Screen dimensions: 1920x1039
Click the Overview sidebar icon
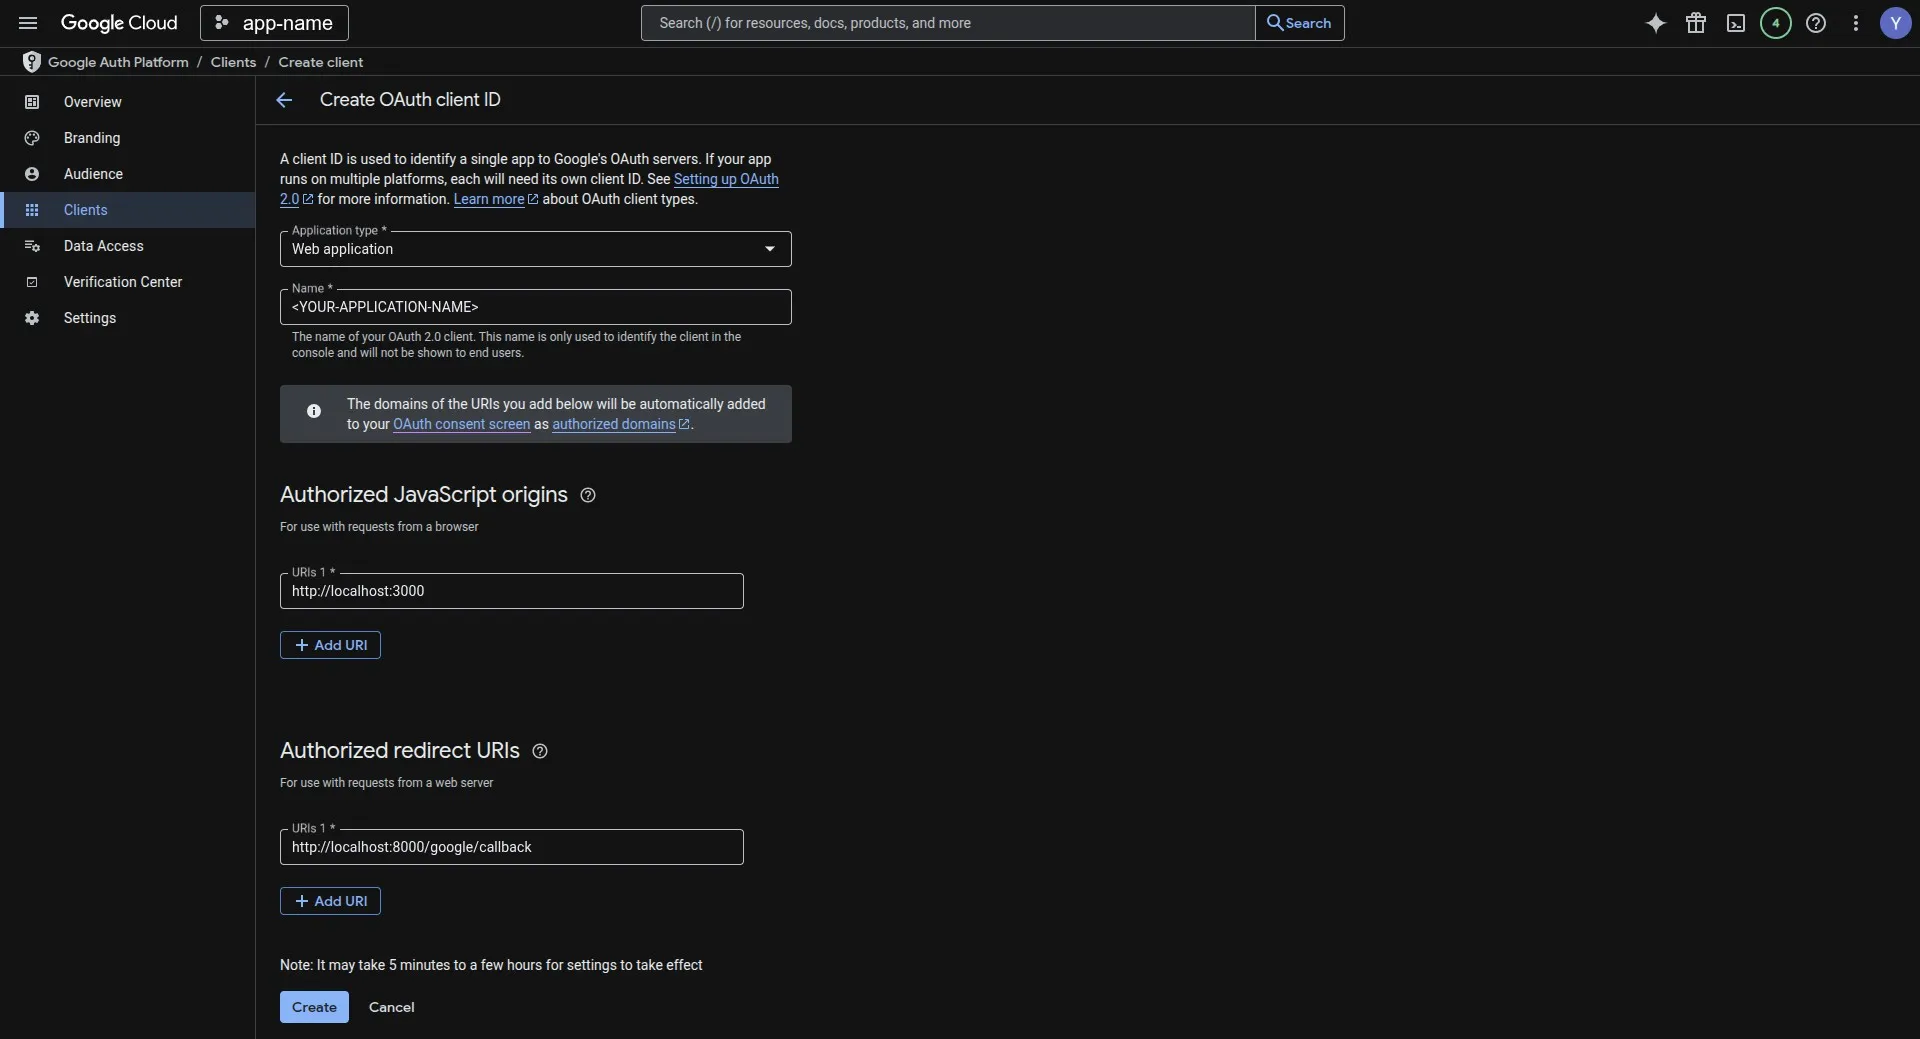click(32, 102)
